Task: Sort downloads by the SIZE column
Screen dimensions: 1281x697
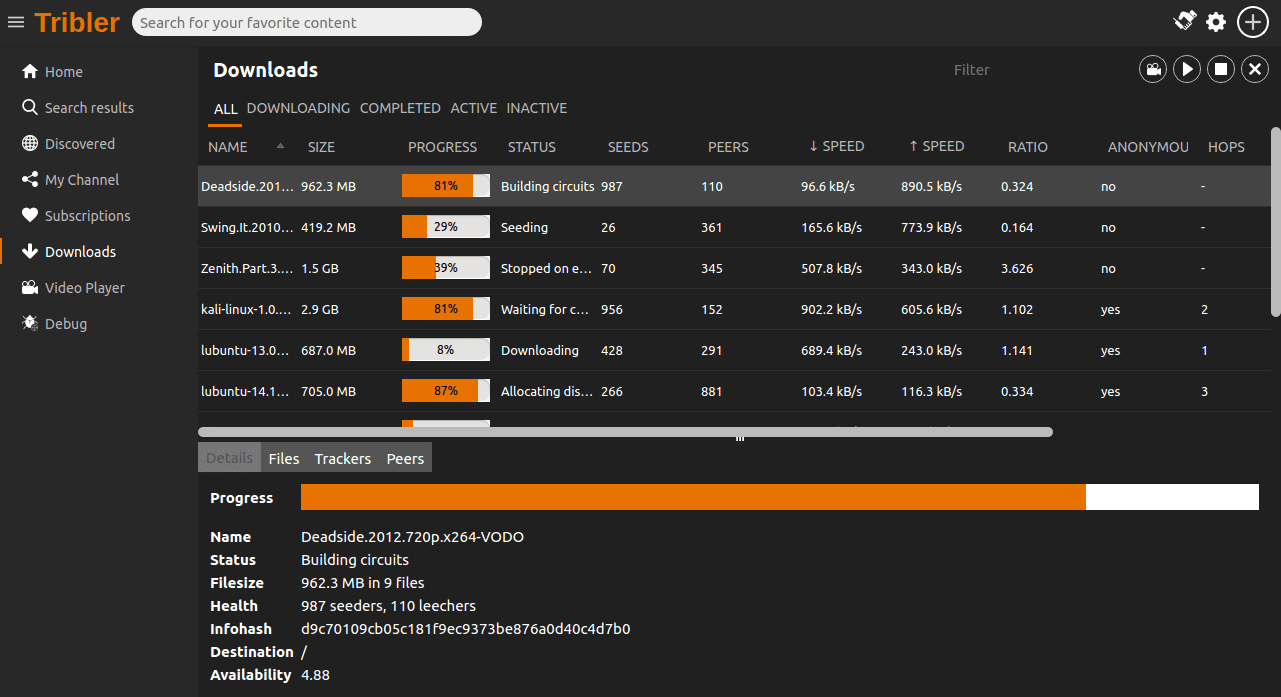Action: [348, 147]
